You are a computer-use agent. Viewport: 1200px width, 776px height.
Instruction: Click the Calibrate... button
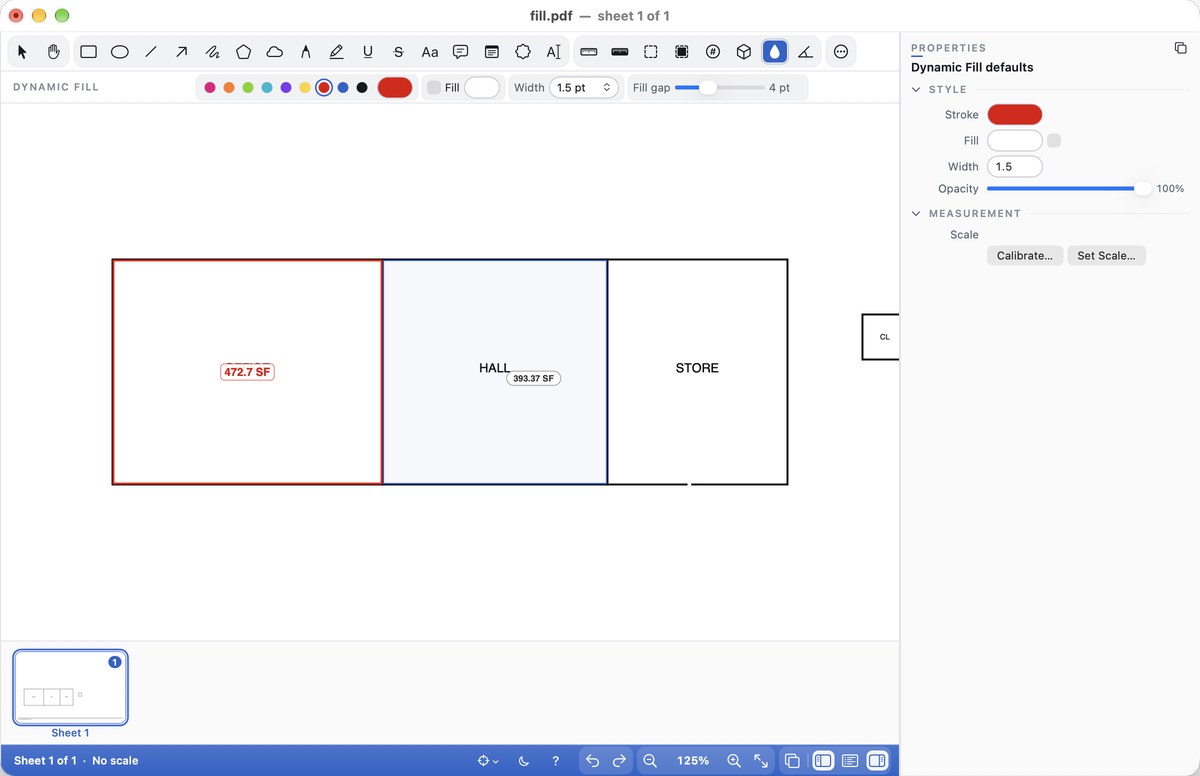[1025, 256]
